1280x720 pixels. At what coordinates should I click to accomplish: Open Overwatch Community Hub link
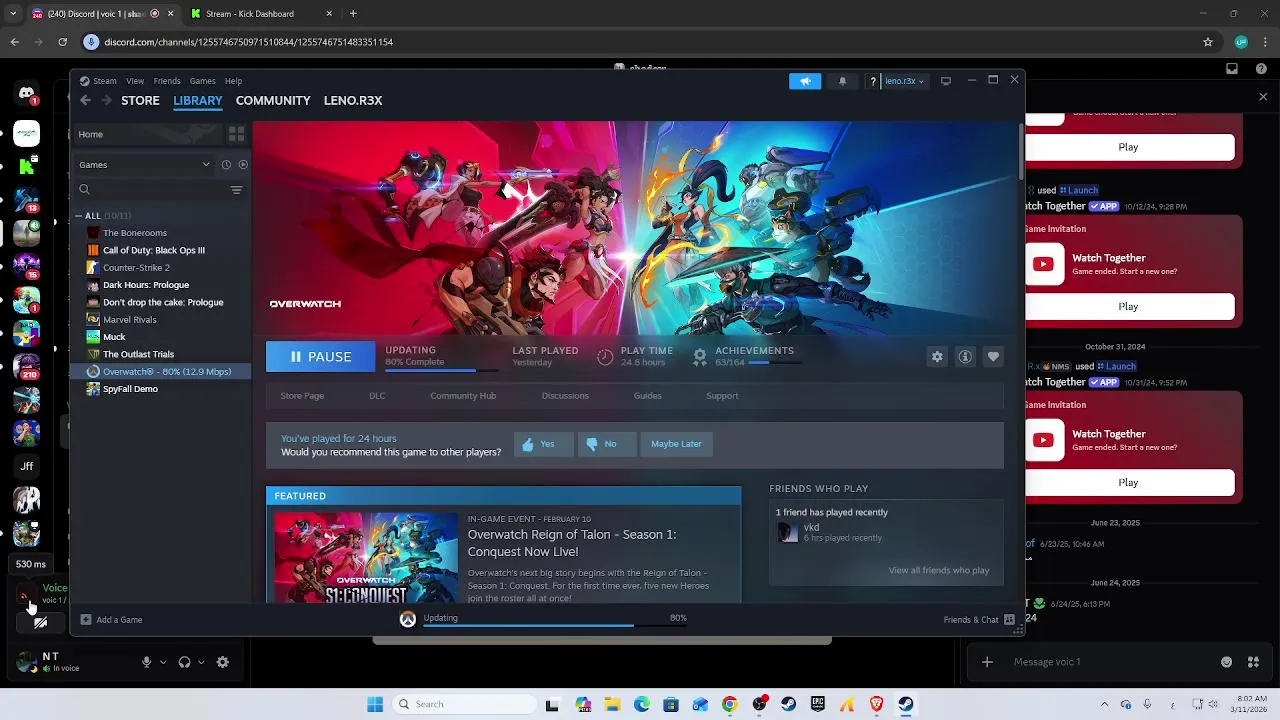[x=463, y=396]
